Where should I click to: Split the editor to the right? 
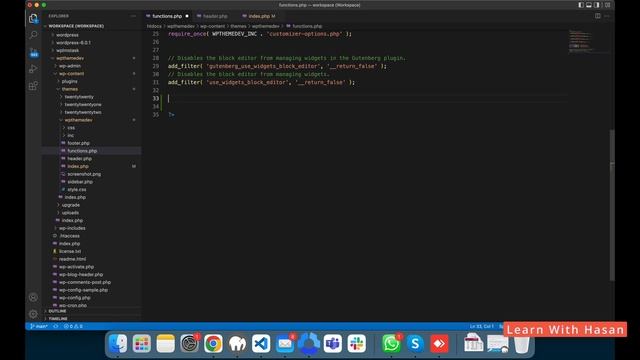click(x=598, y=16)
